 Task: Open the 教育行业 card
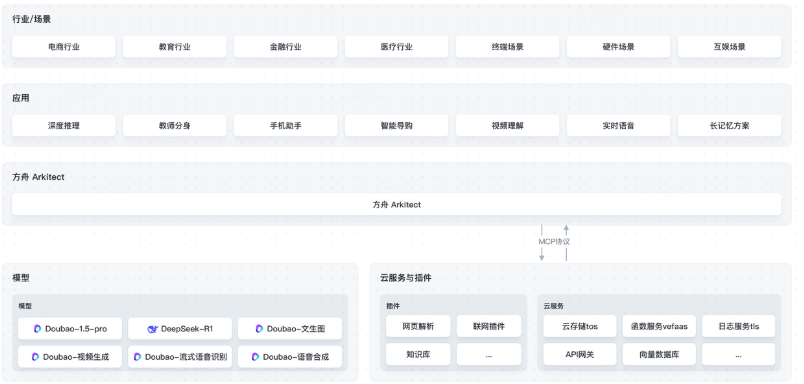point(175,47)
